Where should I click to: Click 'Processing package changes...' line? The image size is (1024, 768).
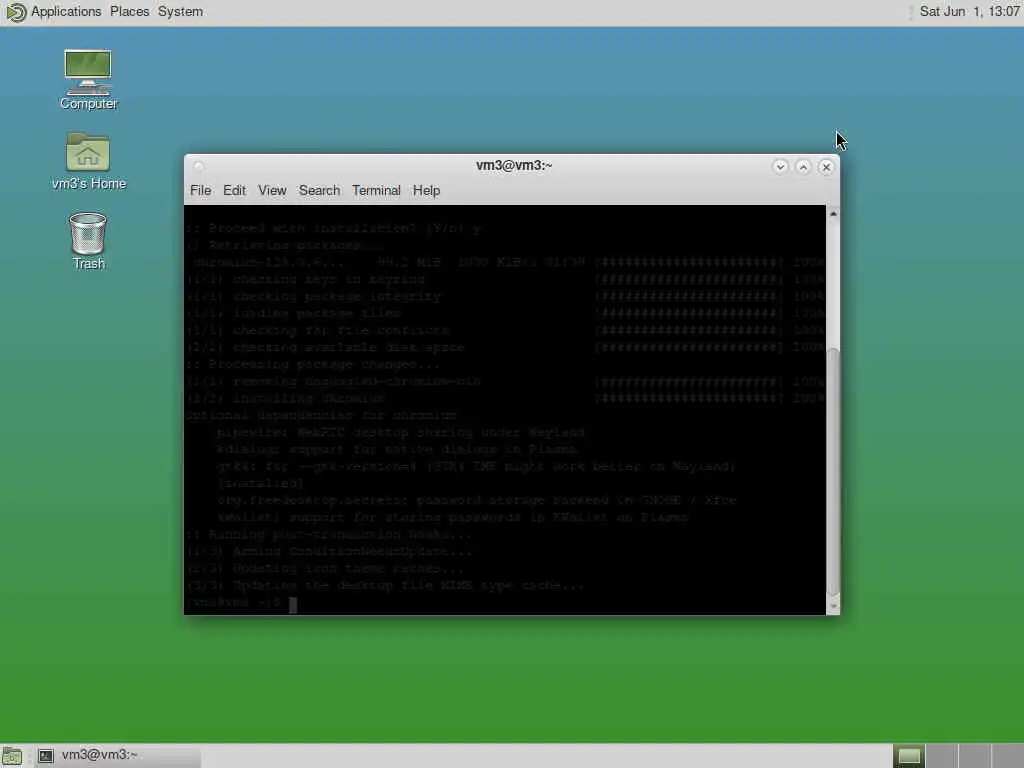tap(313, 364)
